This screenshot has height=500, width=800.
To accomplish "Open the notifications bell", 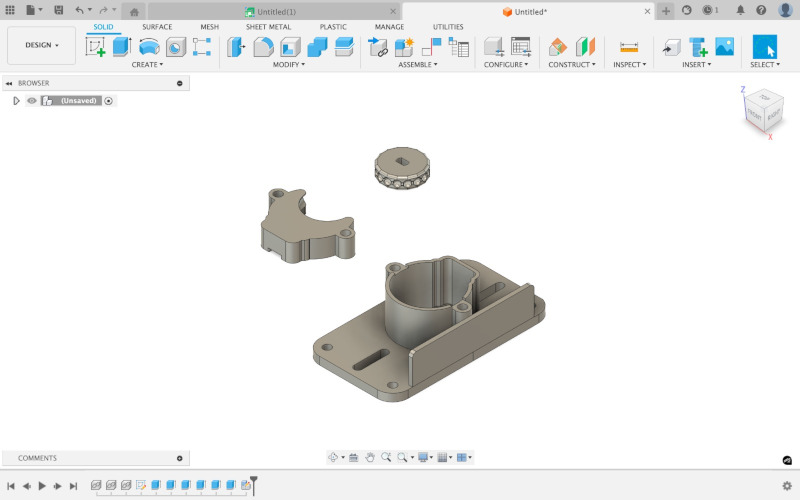I will tap(740, 10).
